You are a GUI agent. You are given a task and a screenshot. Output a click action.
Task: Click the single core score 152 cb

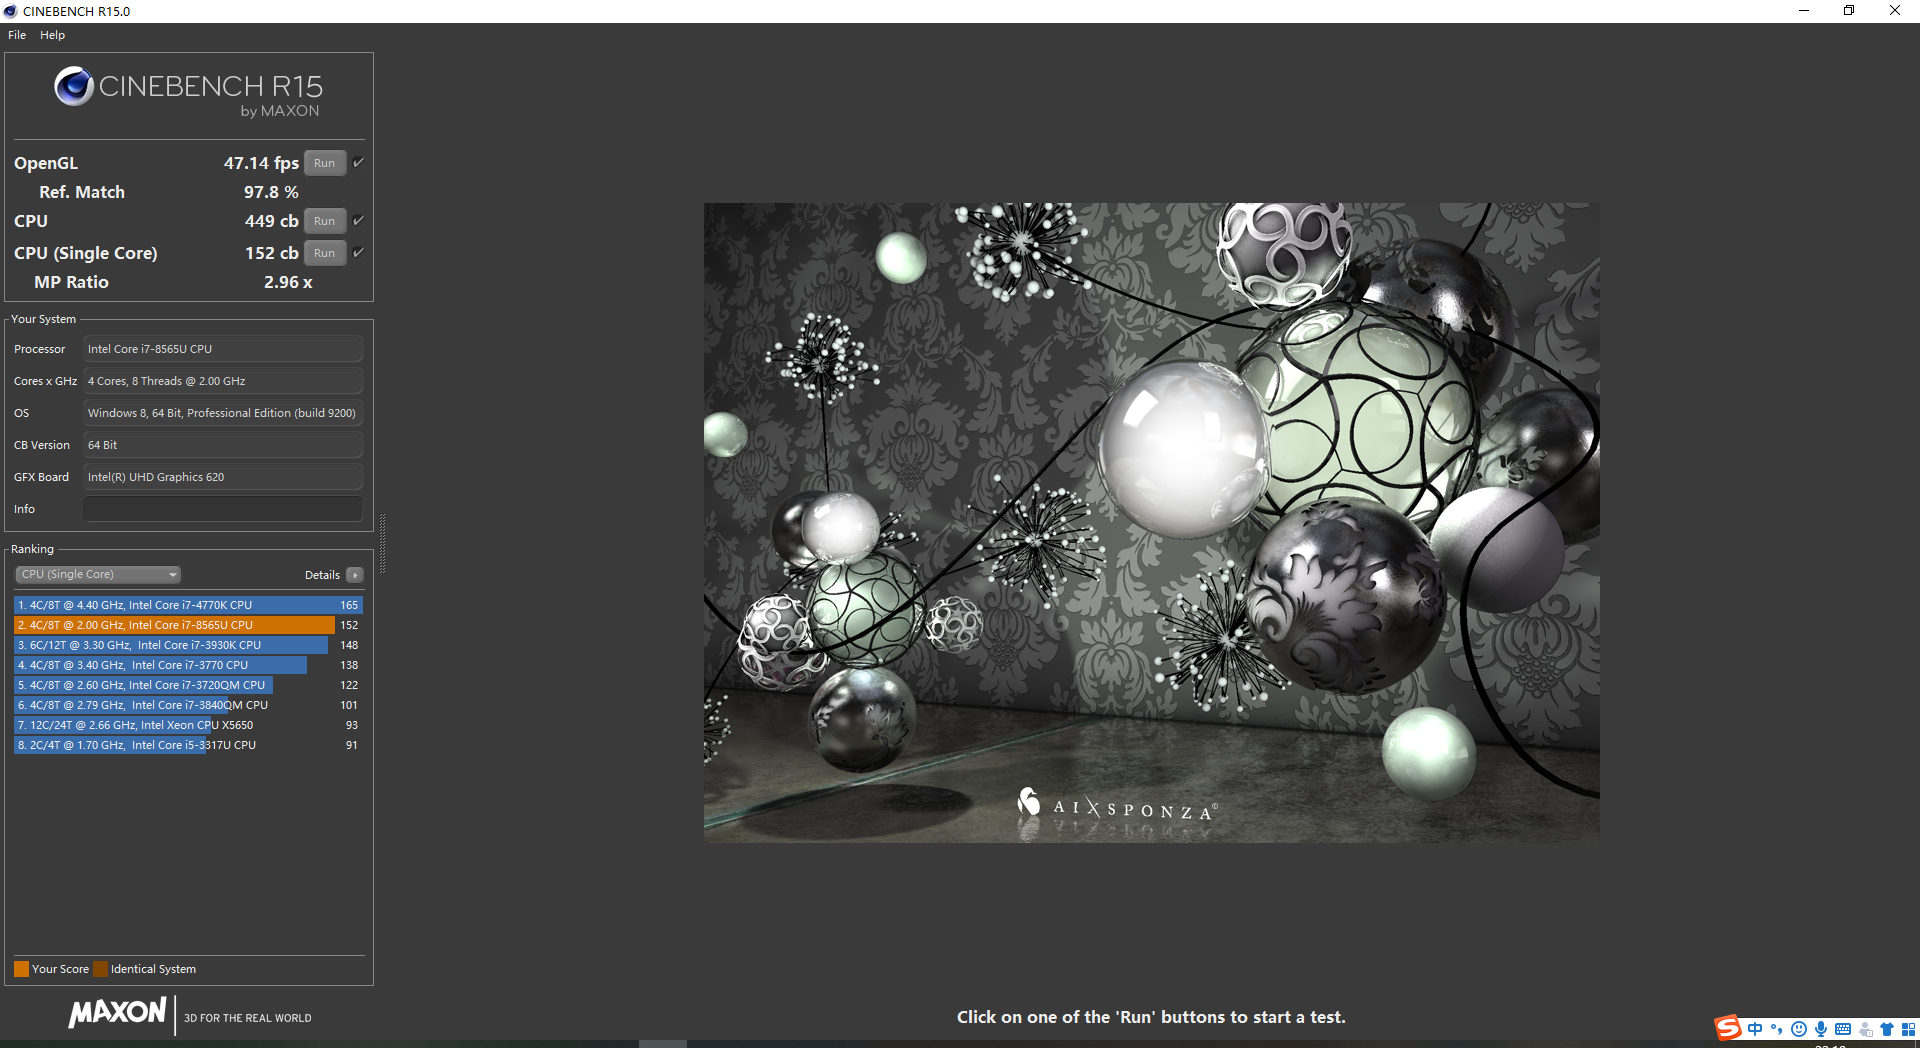pyautogui.click(x=272, y=253)
